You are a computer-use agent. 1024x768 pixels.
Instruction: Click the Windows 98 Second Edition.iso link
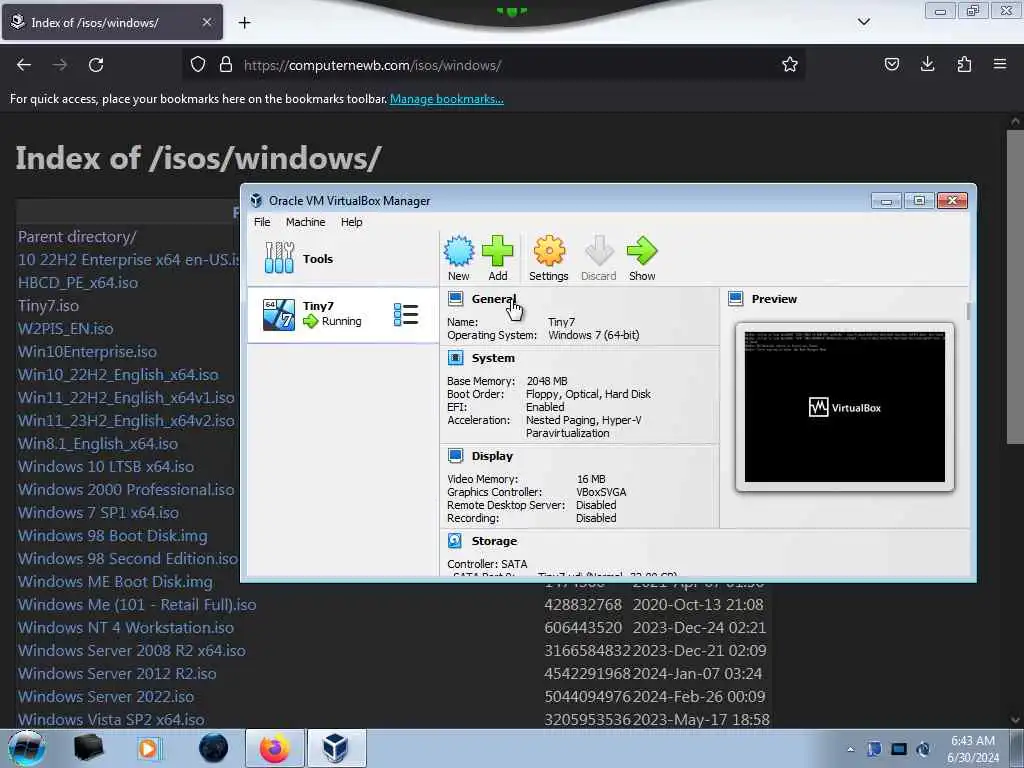(128, 558)
